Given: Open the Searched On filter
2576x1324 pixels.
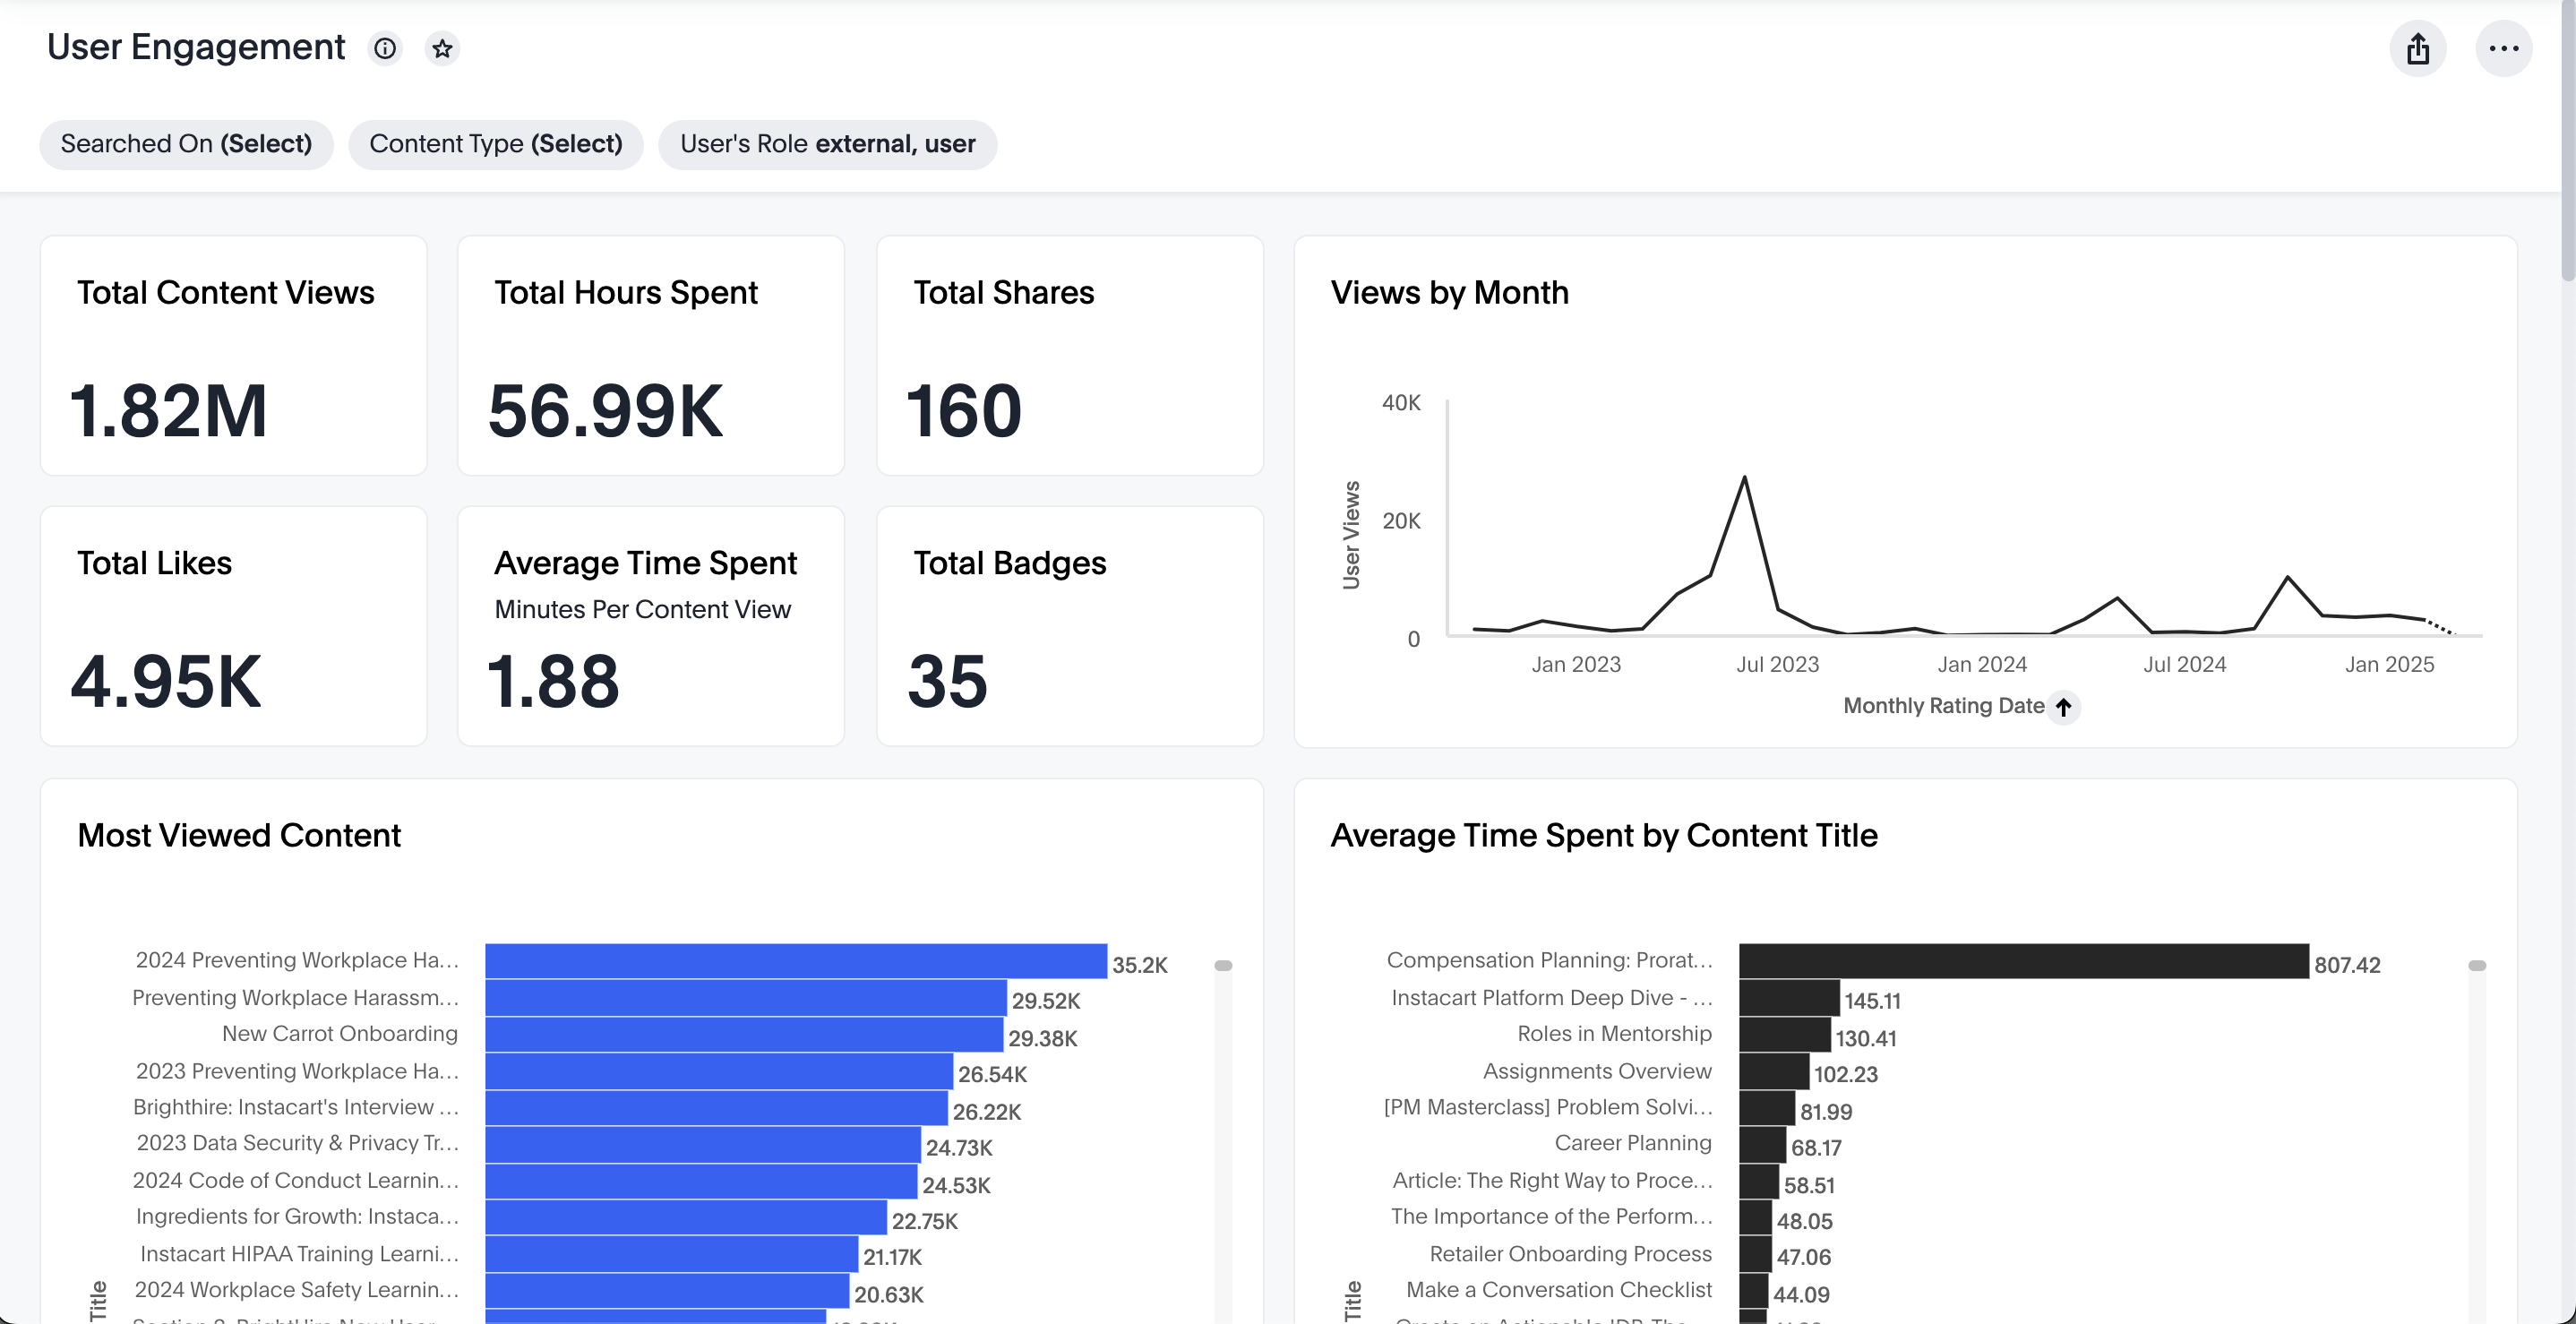Looking at the screenshot, I should tap(186, 144).
